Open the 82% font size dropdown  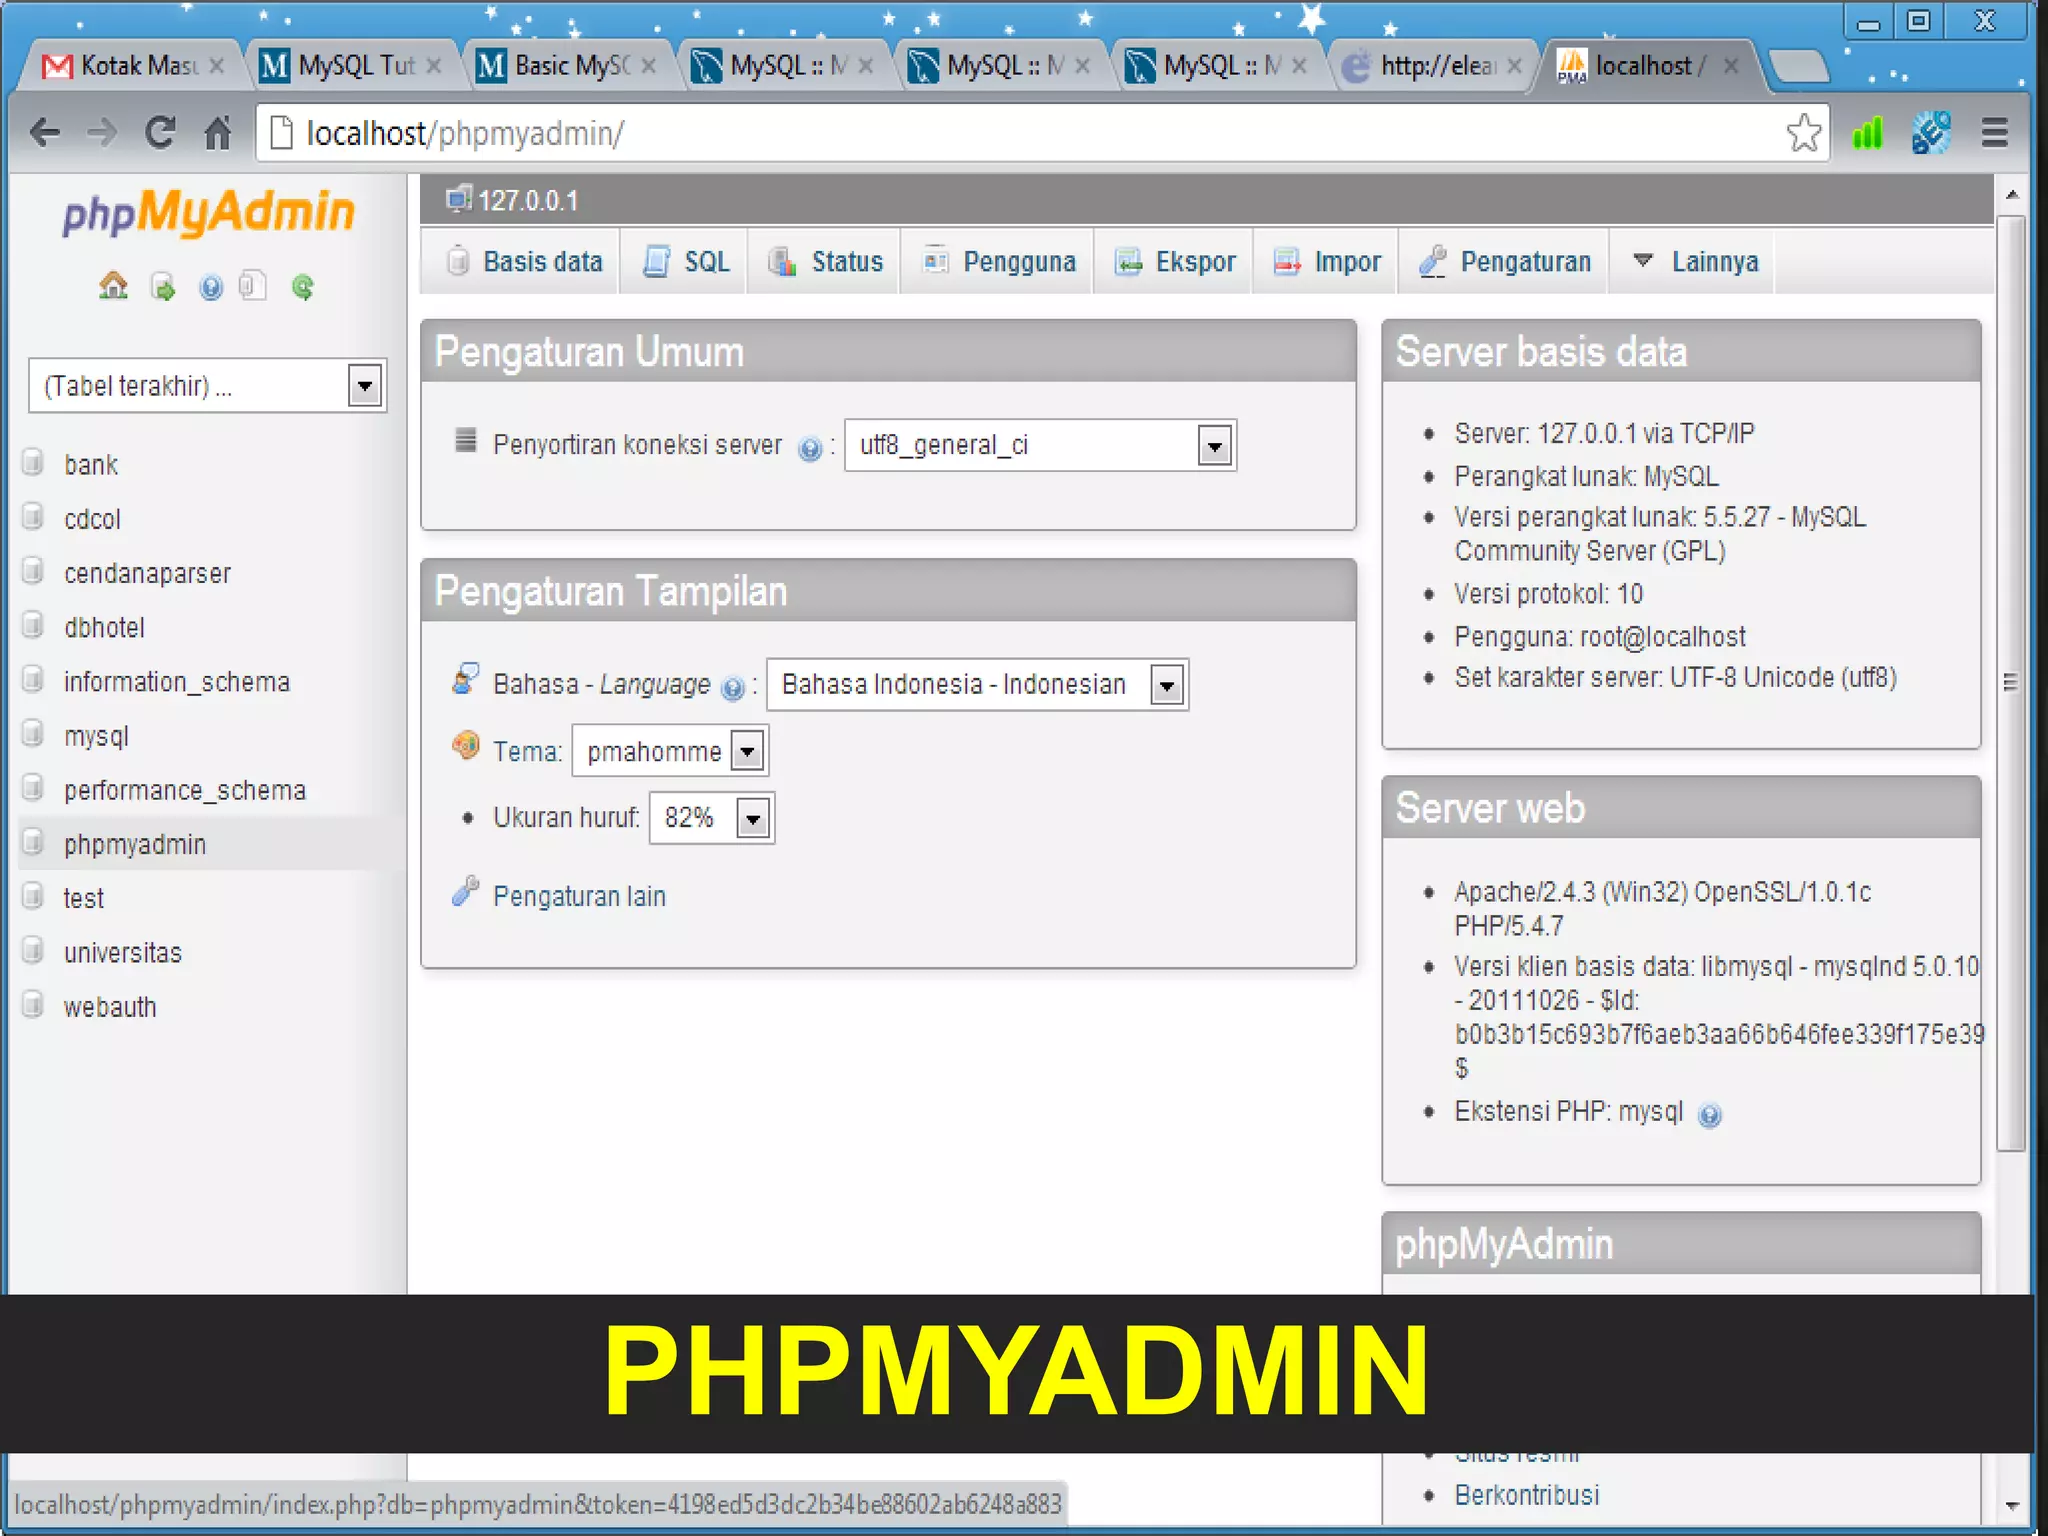point(711,818)
